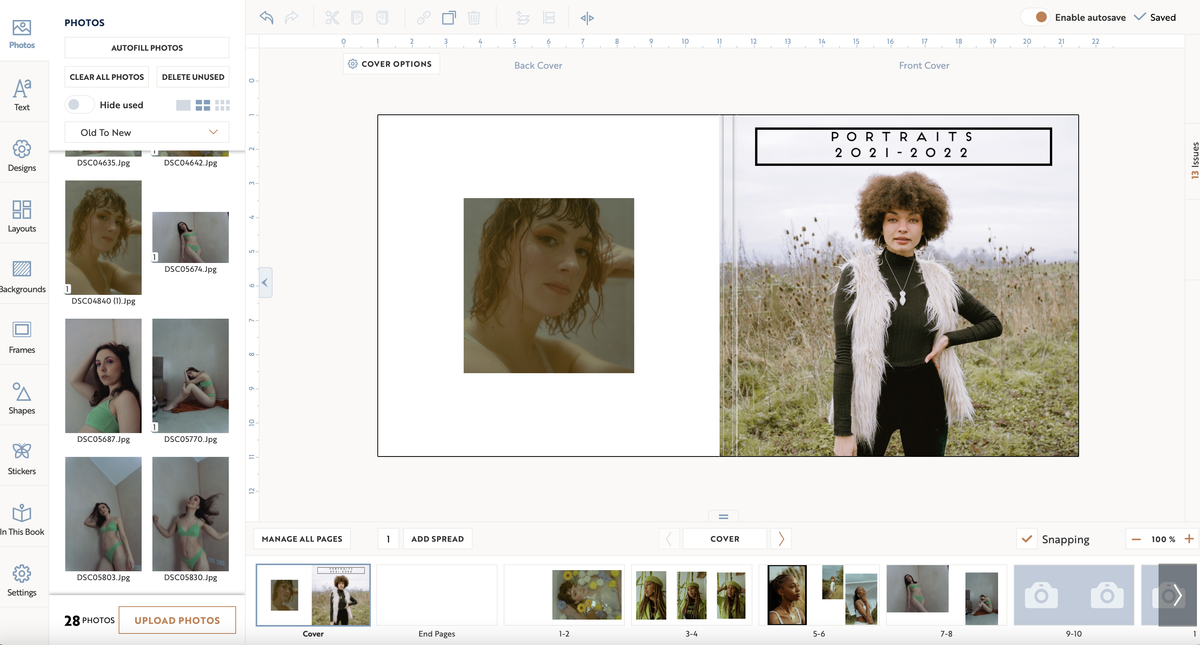This screenshot has height=645, width=1200.
Task: Select the DSC05674.jpg photo thumbnail
Action: [x=190, y=238]
